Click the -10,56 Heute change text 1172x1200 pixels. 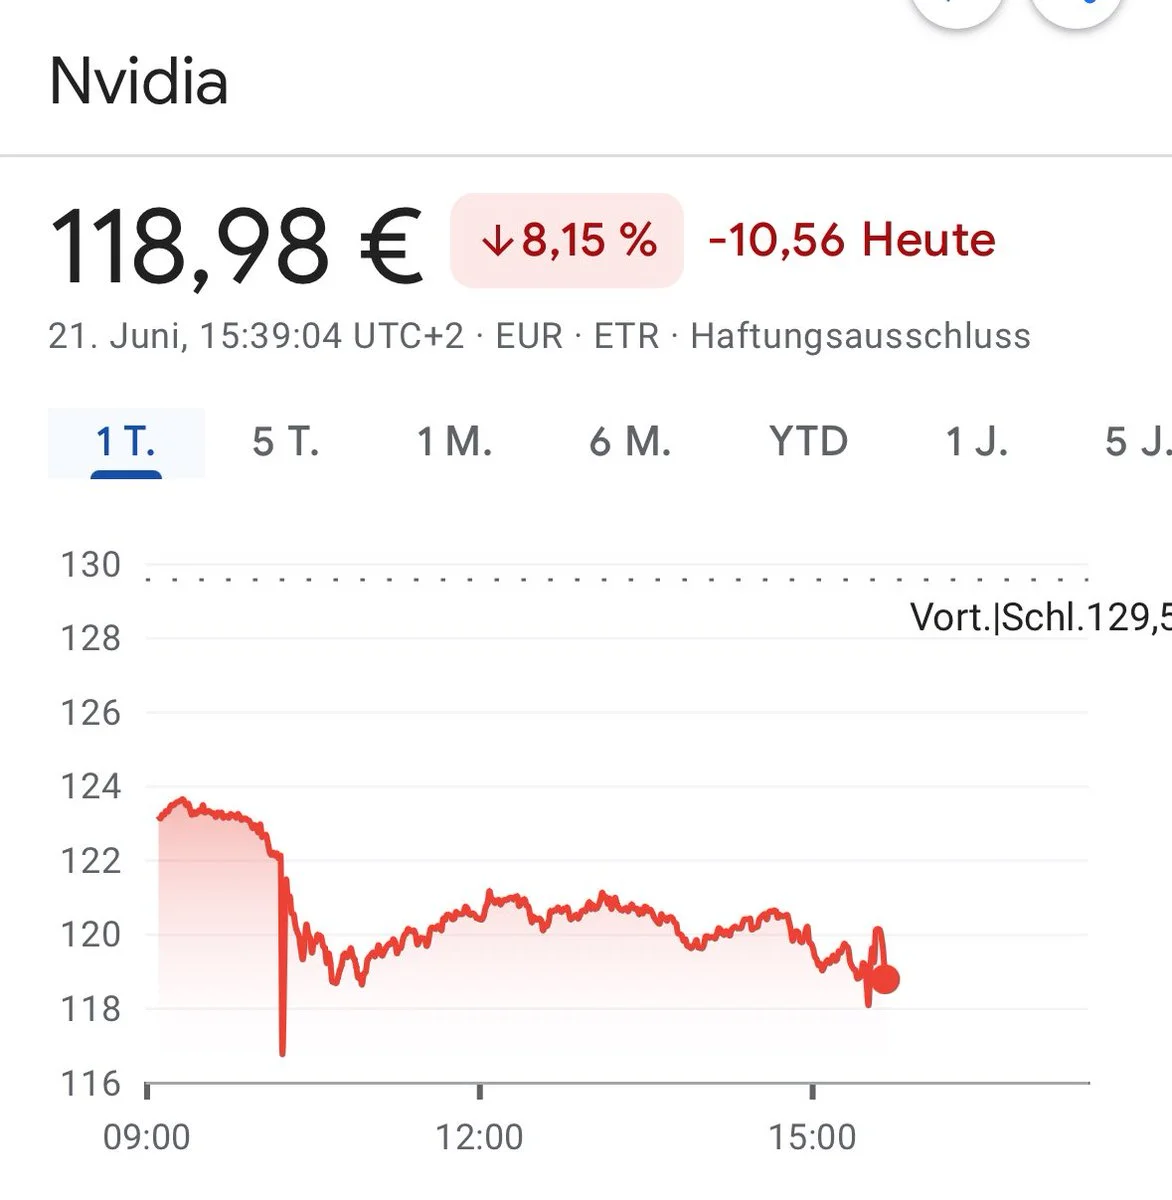852,240
